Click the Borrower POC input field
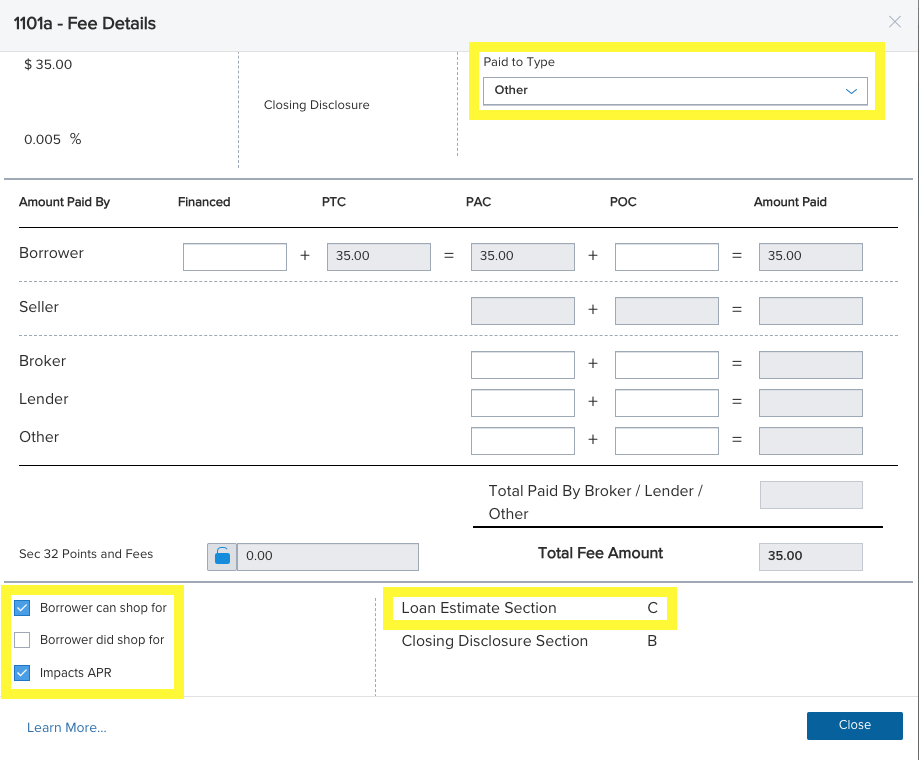 [667, 257]
